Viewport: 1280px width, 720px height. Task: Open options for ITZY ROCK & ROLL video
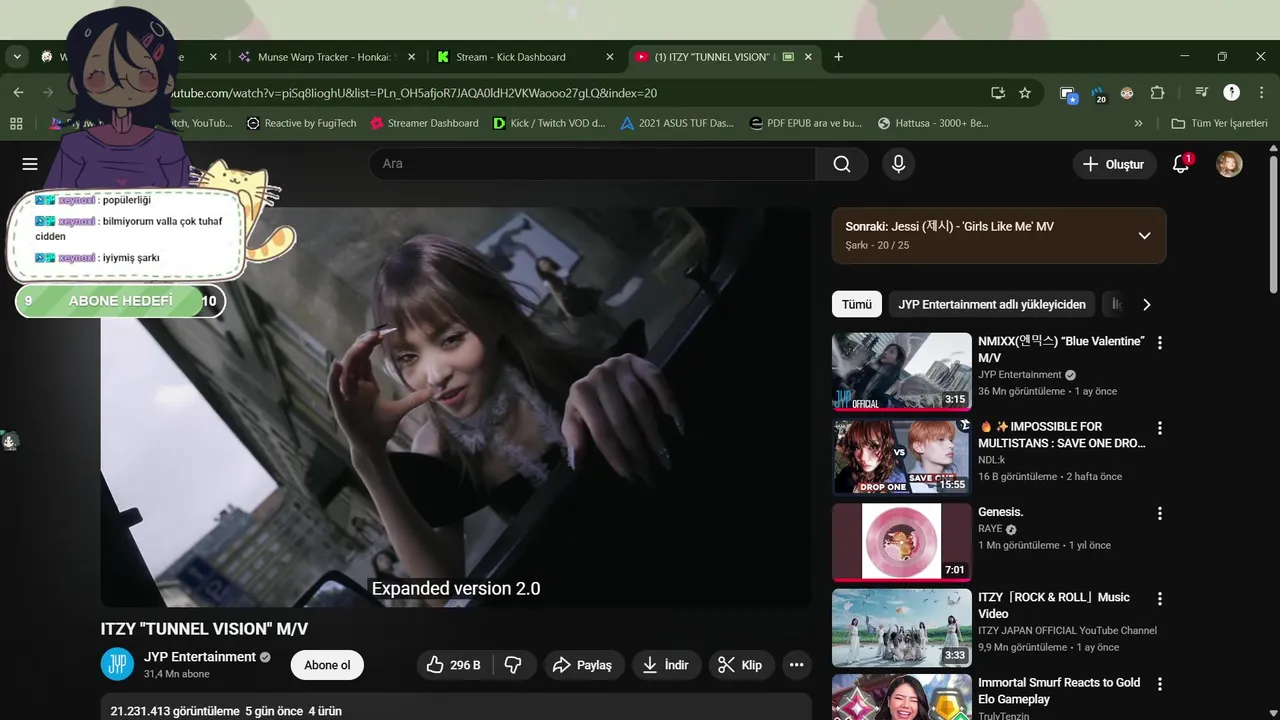[1160, 599]
